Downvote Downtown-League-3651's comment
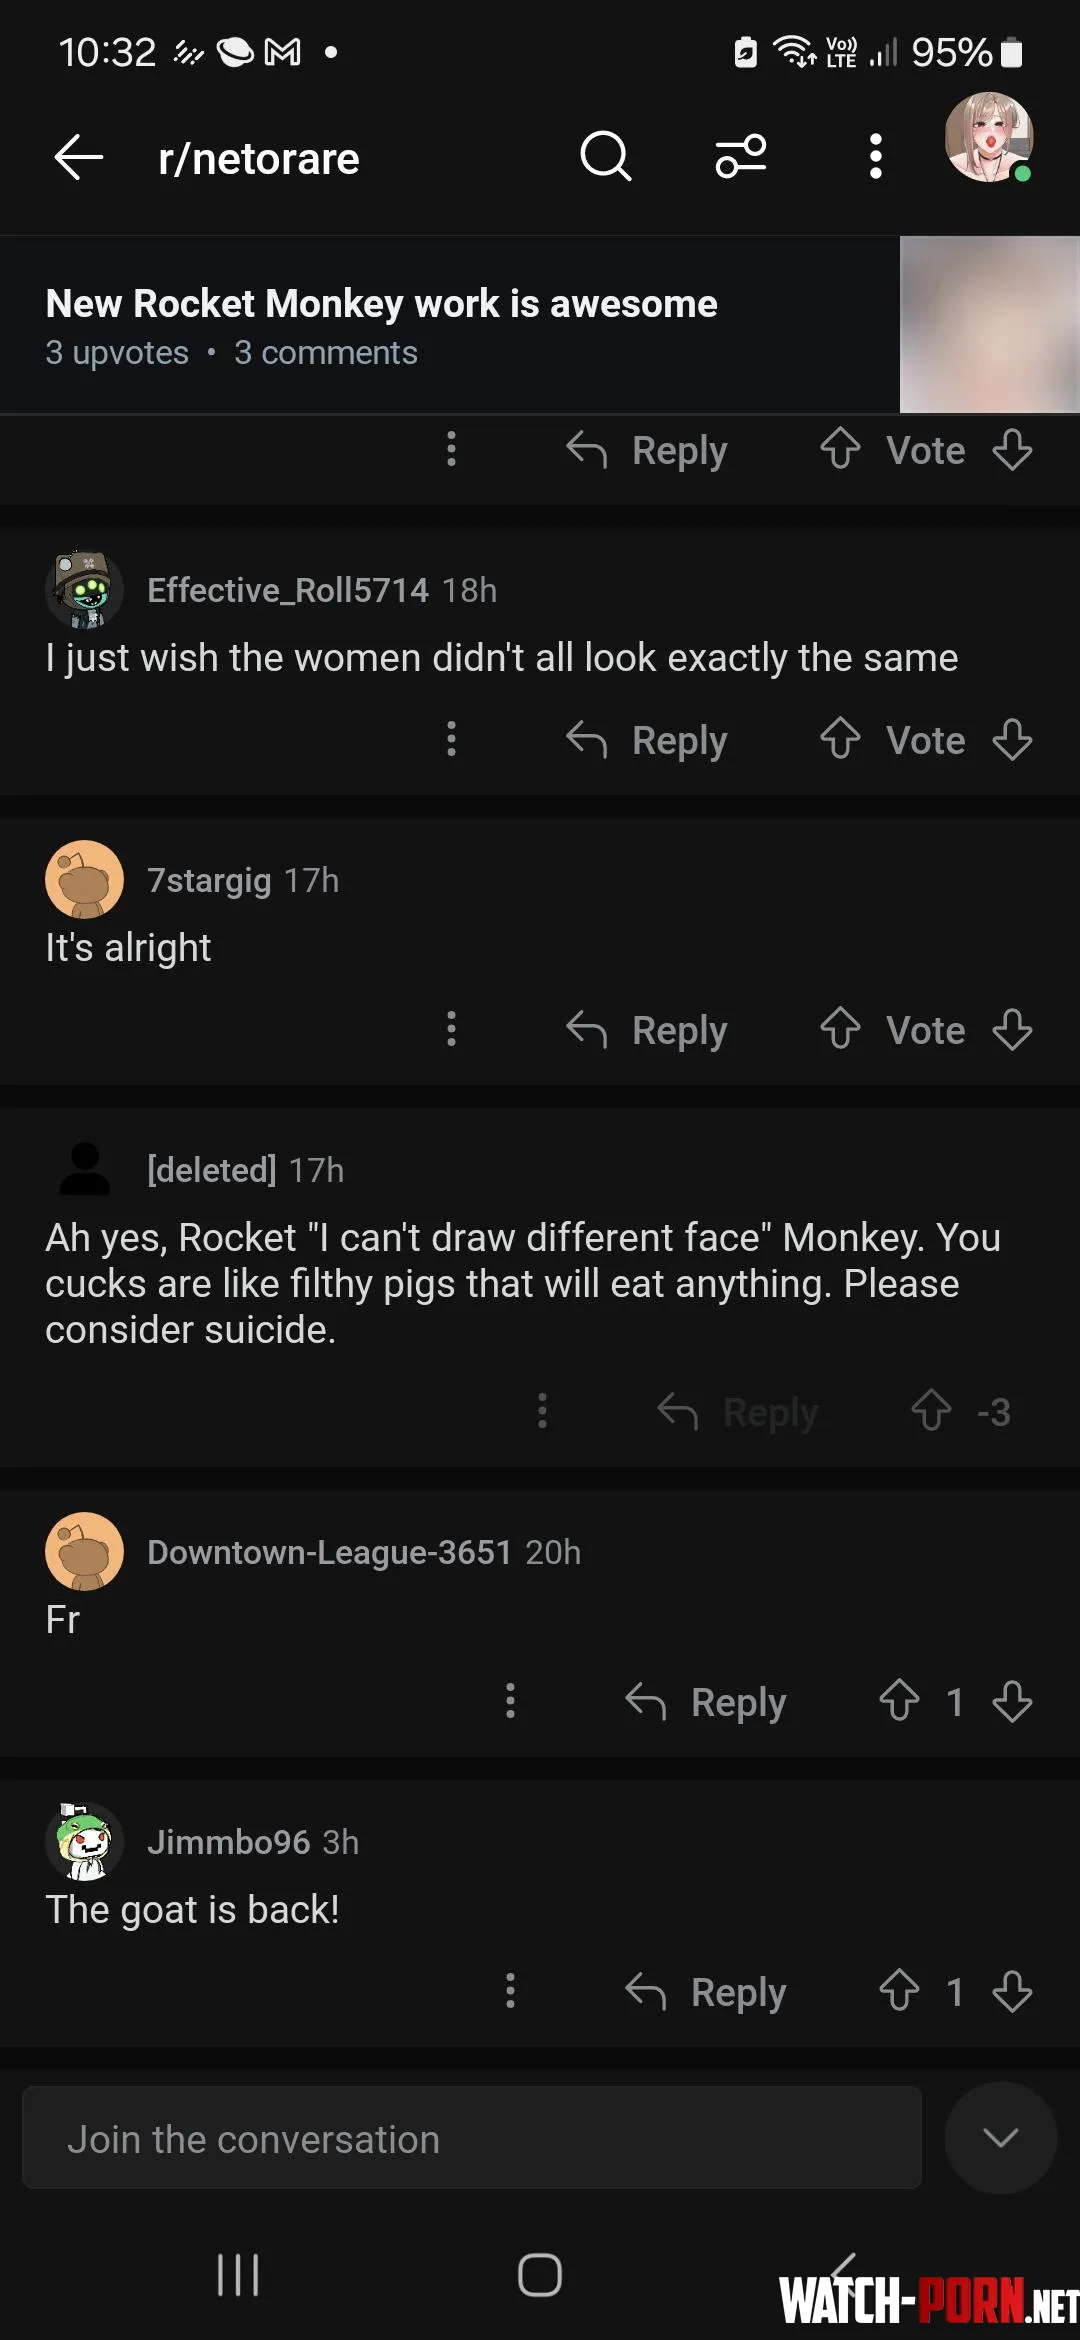The image size is (1080, 2340). (x=1012, y=1701)
